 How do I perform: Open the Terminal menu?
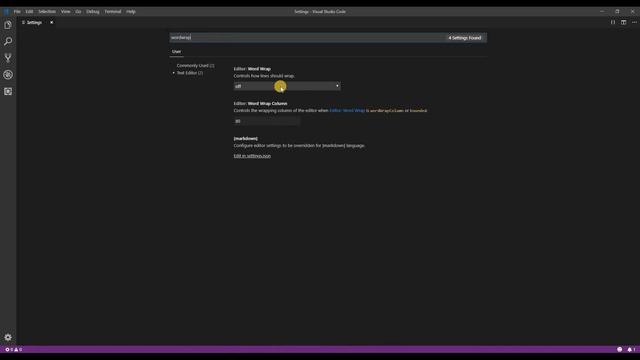pos(113,11)
